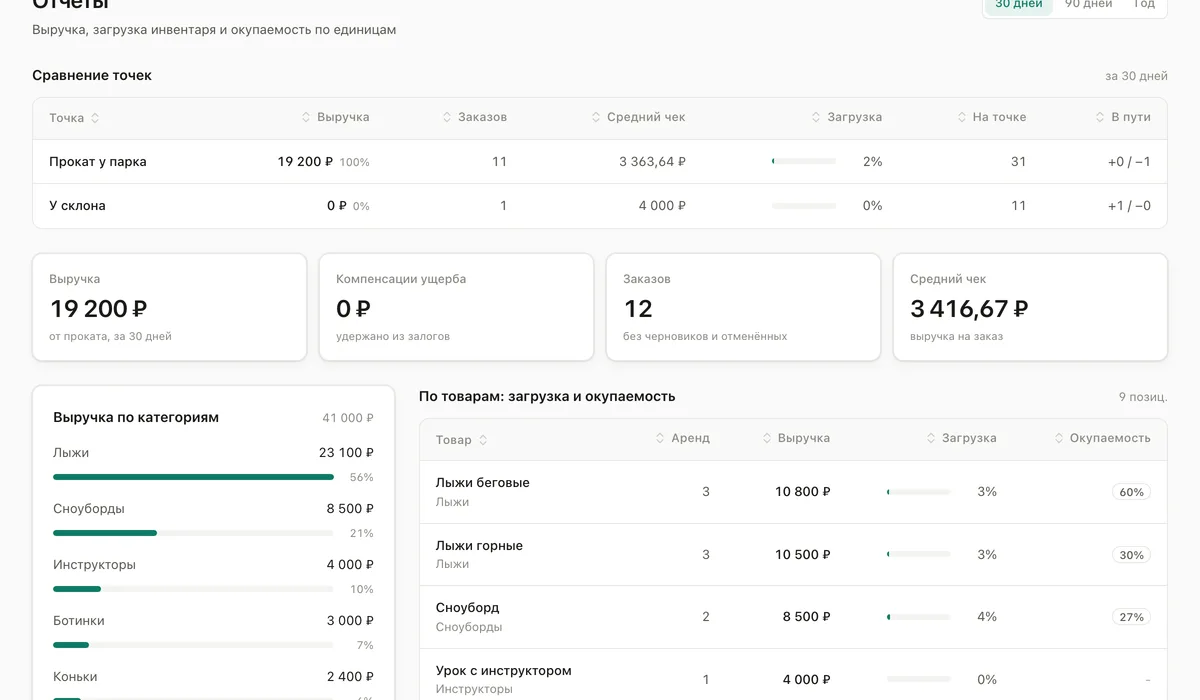Screen dimensions: 1200x700
Task: Click sort icon beside Выручка in locations table
Action: [306, 117]
